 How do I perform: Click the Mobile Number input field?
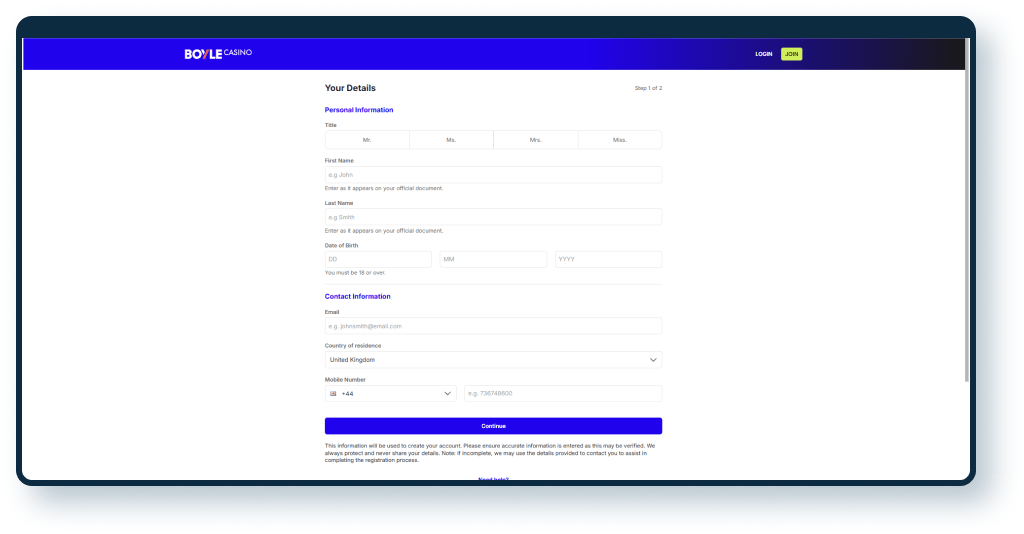[x=562, y=394]
